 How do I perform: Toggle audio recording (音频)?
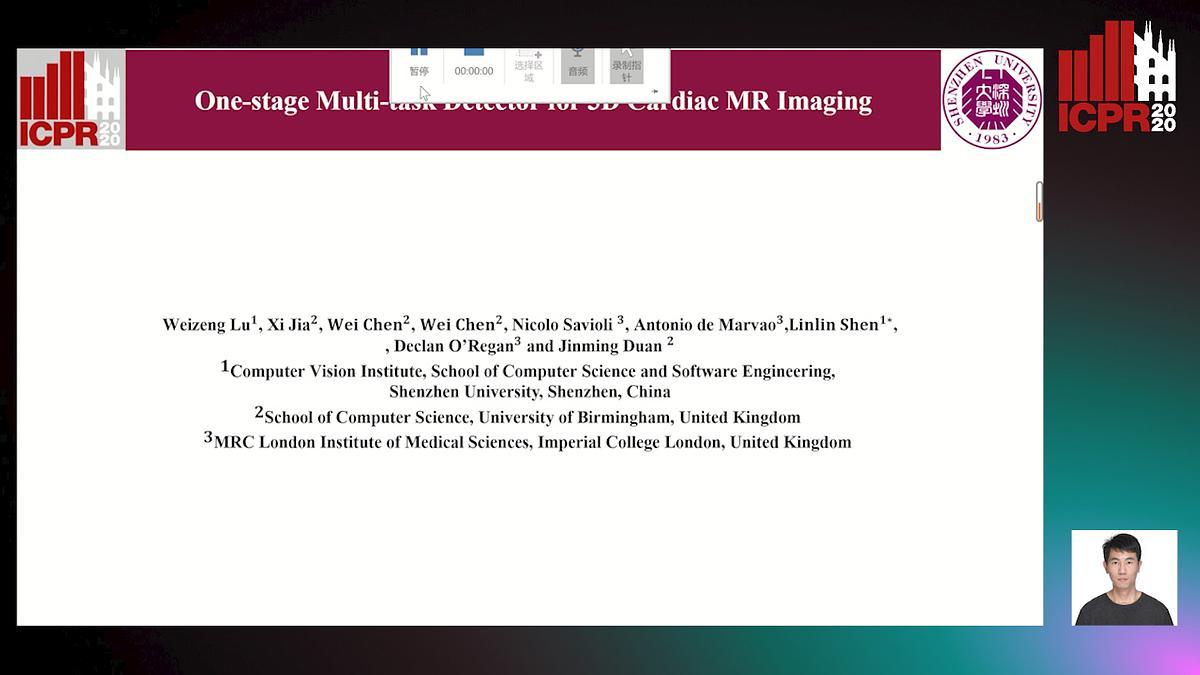pyautogui.click(x=578, y=64)
